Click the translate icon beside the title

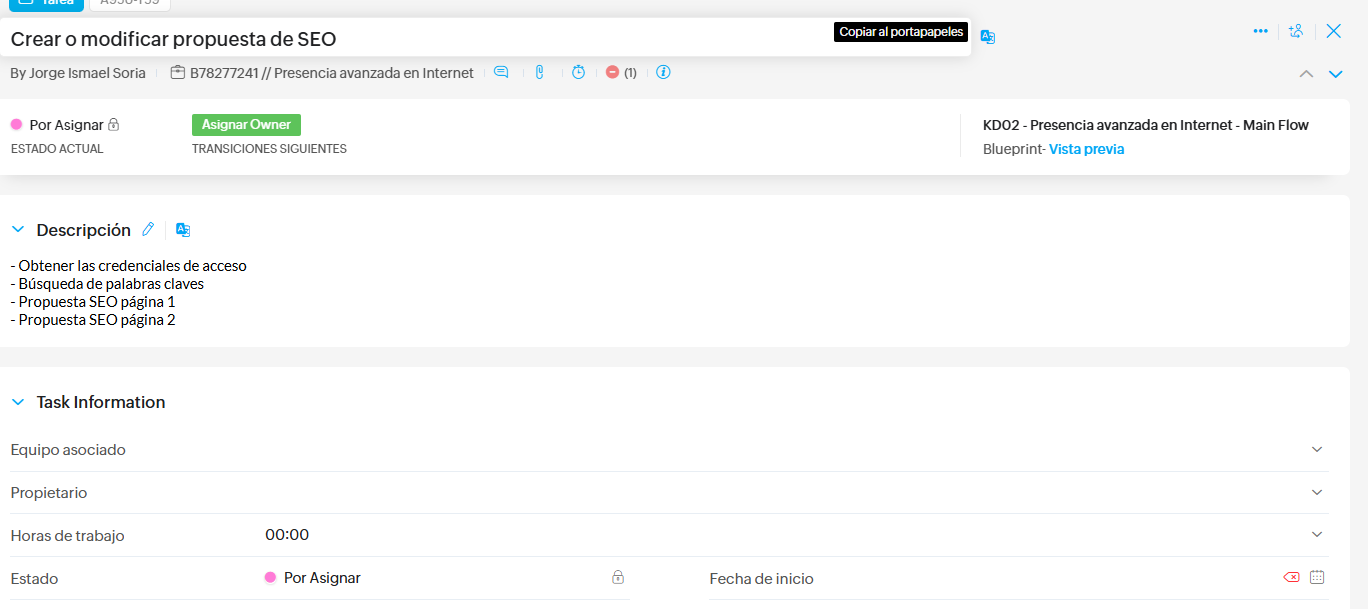pyautogui.click(x=988, y=37)
